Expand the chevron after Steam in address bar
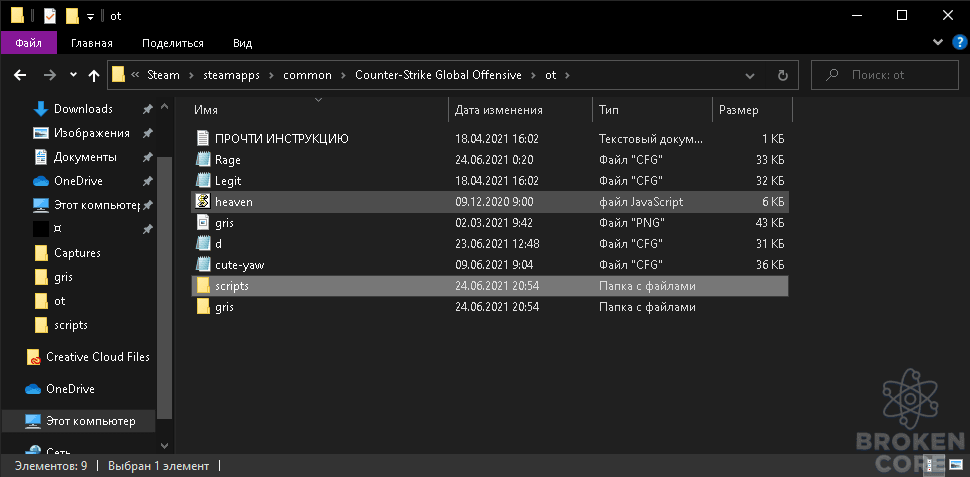This screenshot has height=477, width=970. click(191, 75)
